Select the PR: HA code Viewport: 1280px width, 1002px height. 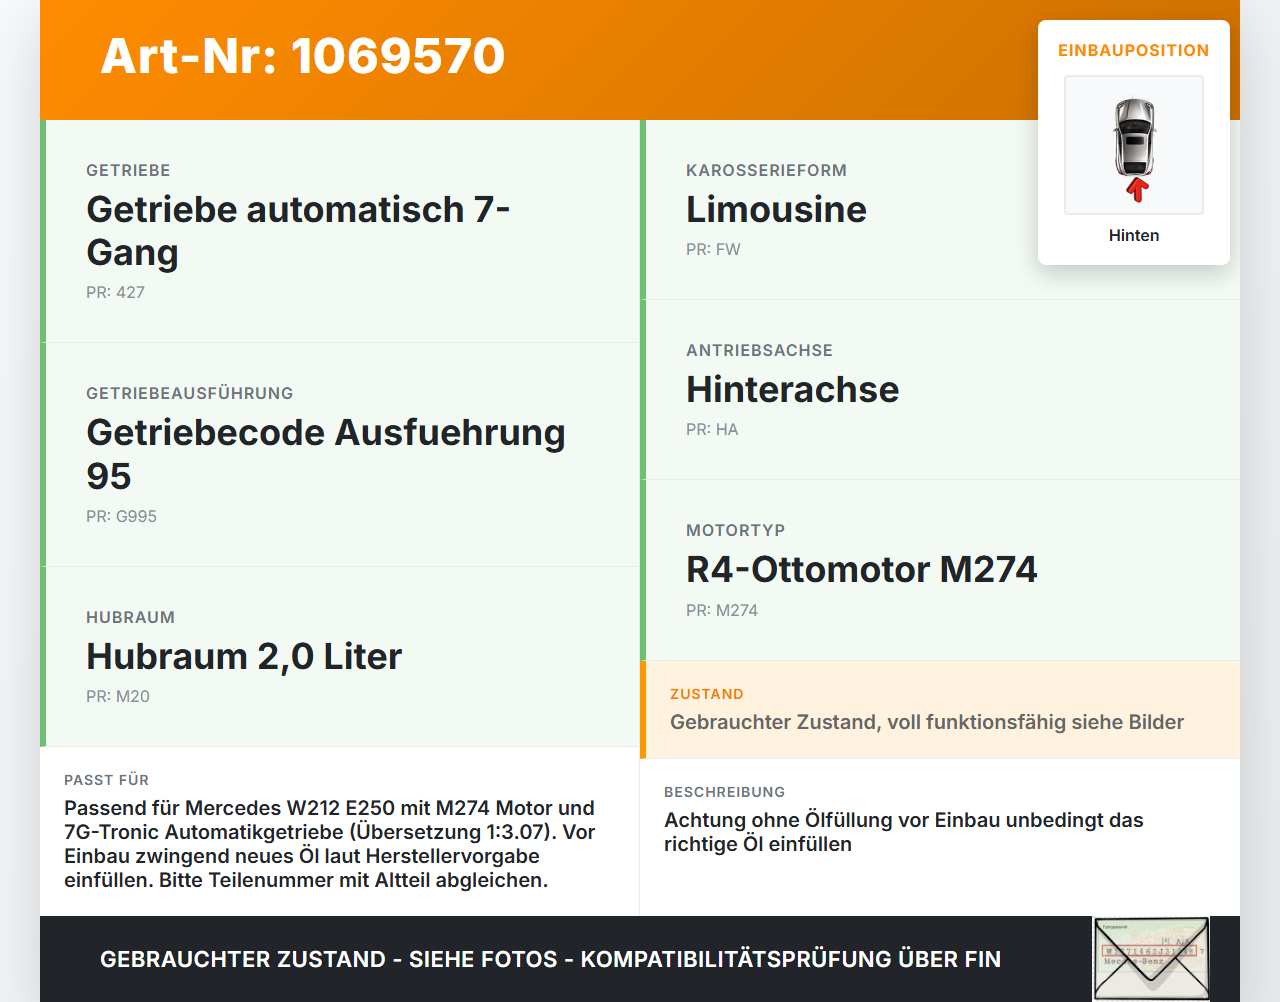(x=712, y=429)
